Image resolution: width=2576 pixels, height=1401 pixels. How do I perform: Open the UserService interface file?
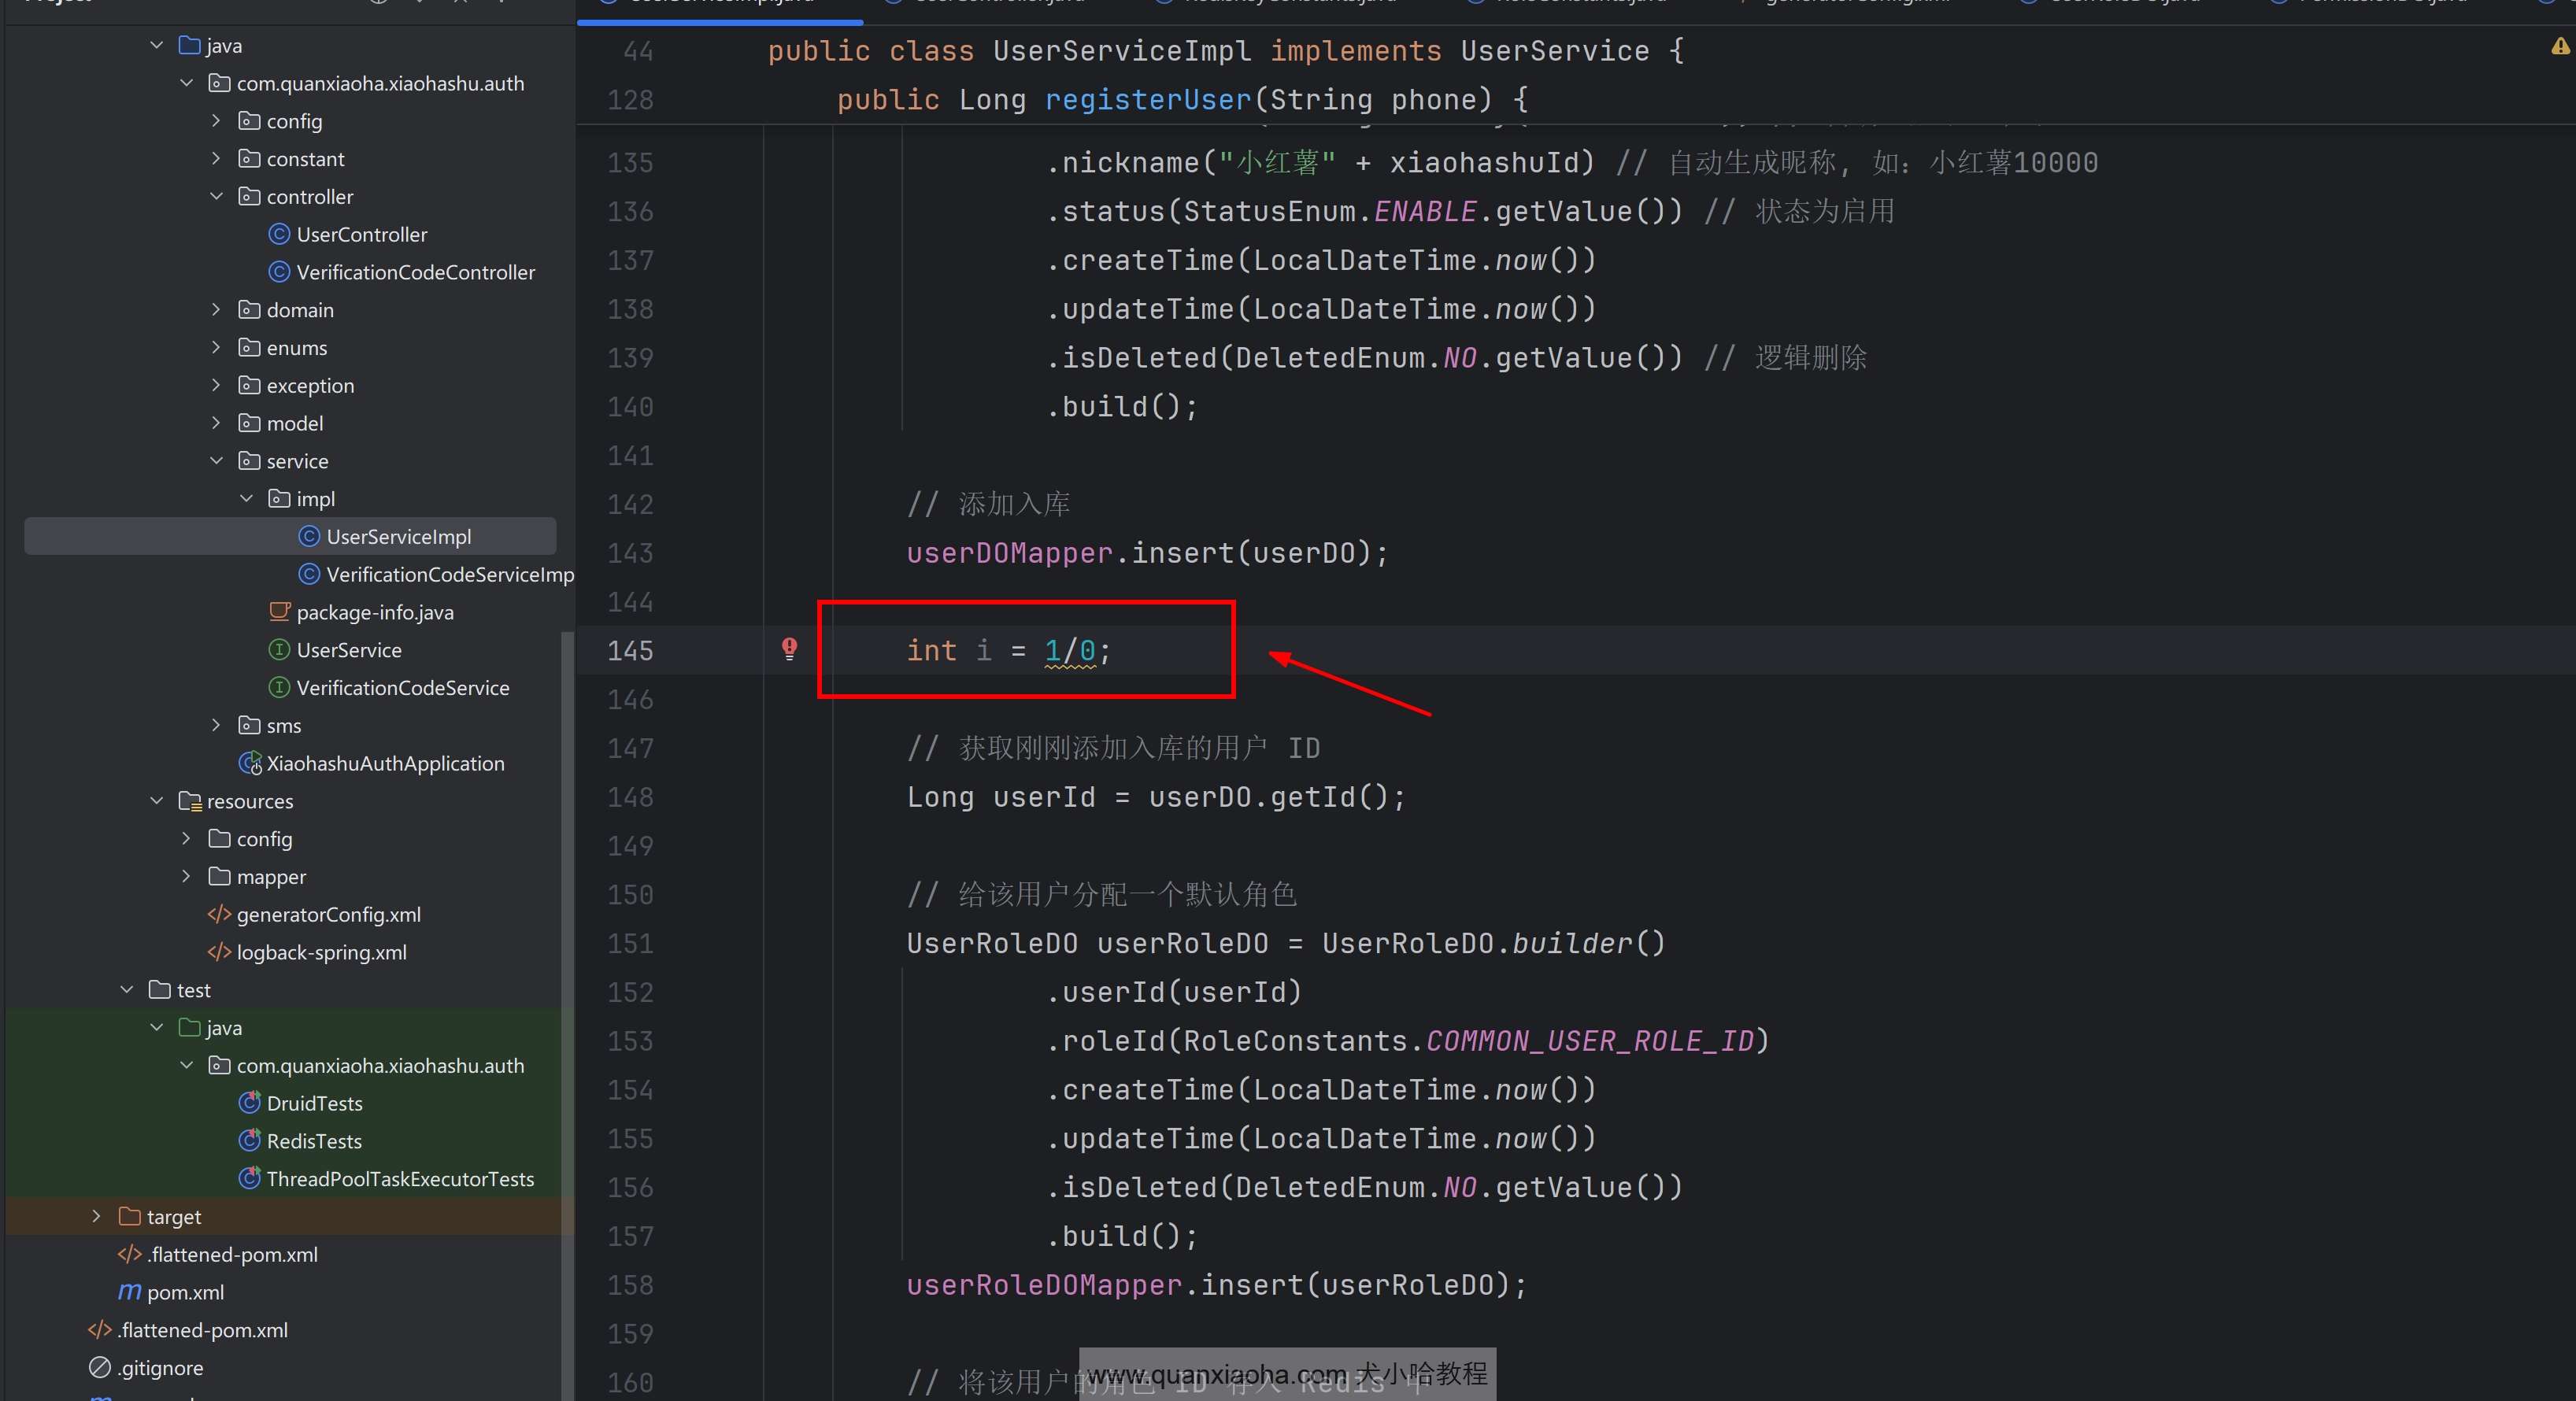(x=348, y=650)
